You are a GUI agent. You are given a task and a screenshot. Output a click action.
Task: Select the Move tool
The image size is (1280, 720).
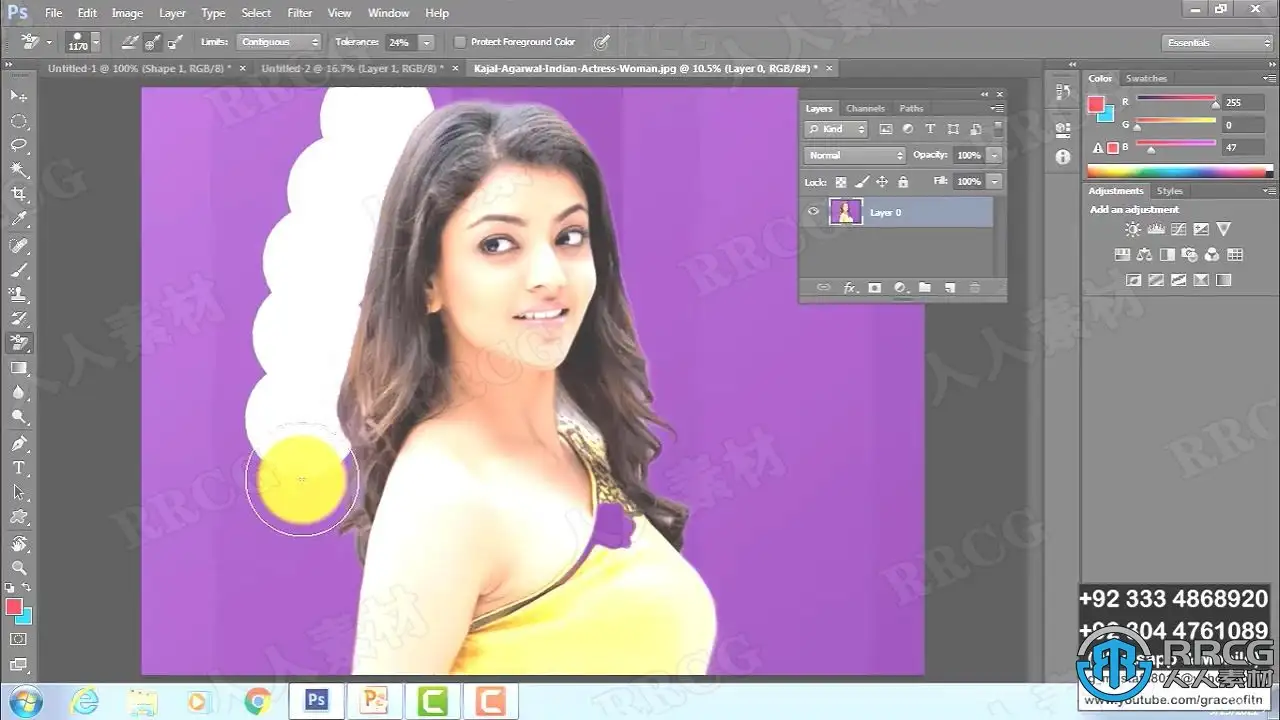[x=18, y=95]
